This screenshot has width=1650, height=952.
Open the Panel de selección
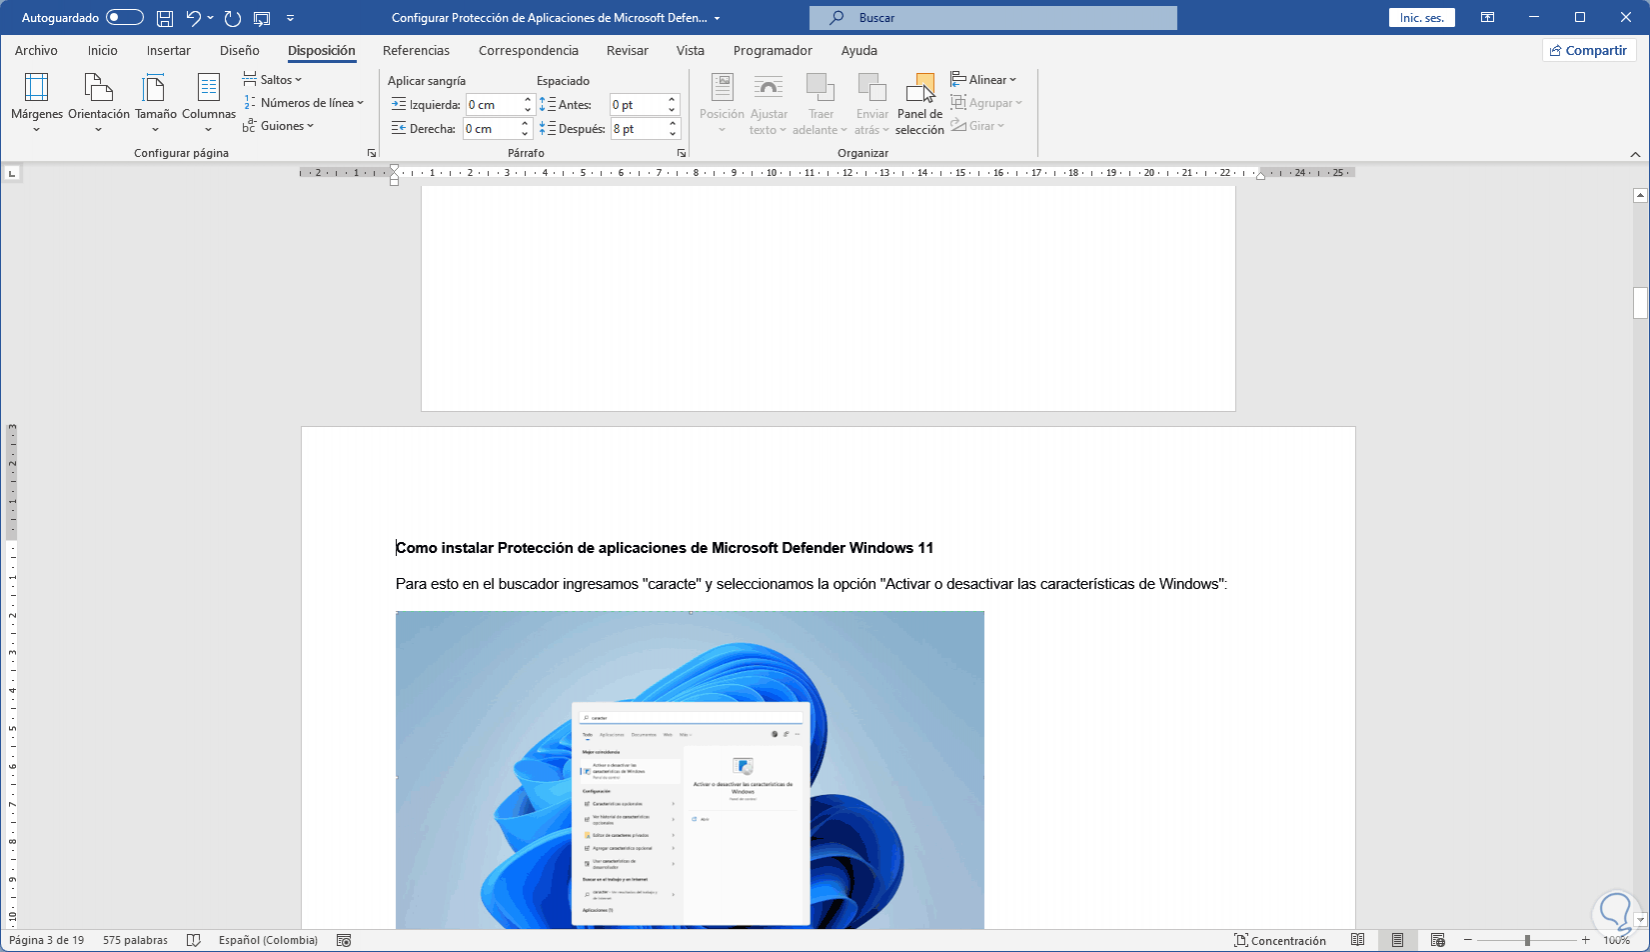tap(919, 102)
